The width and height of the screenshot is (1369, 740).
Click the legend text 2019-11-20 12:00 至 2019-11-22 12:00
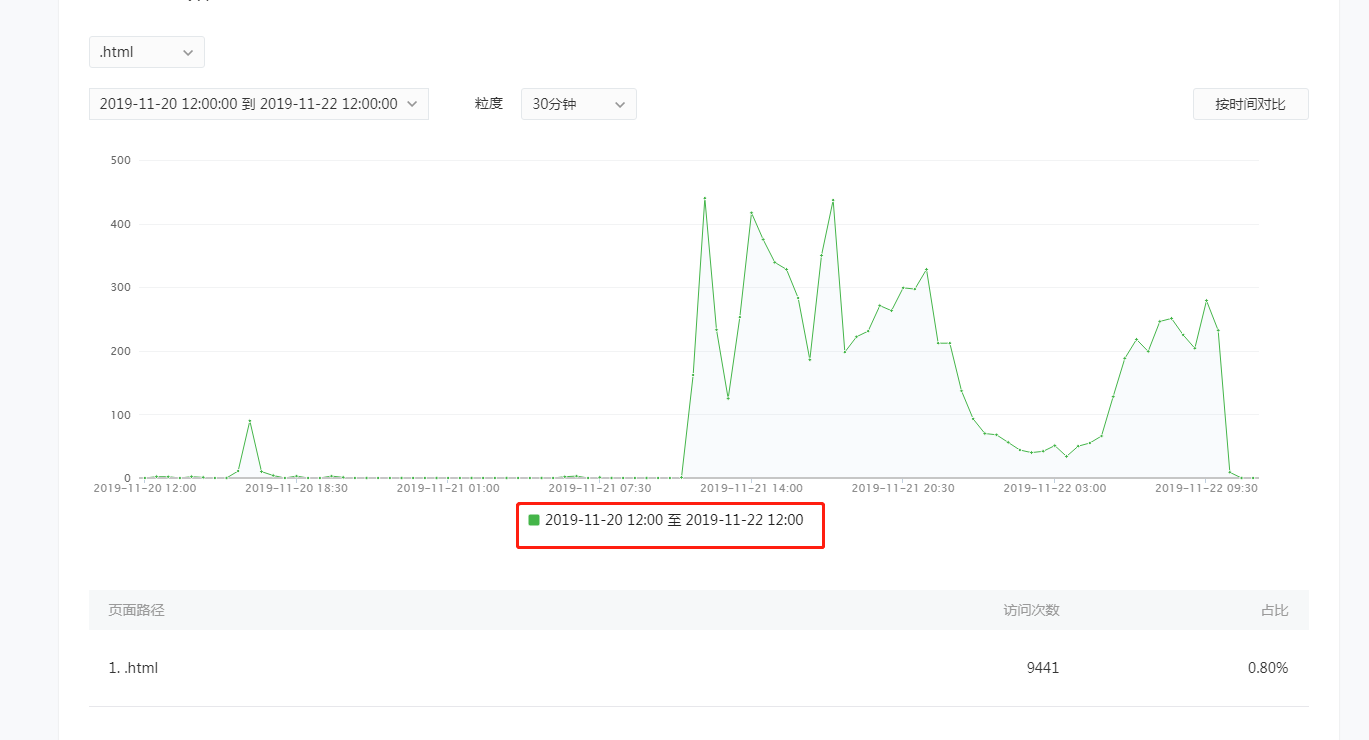(674, 520)
